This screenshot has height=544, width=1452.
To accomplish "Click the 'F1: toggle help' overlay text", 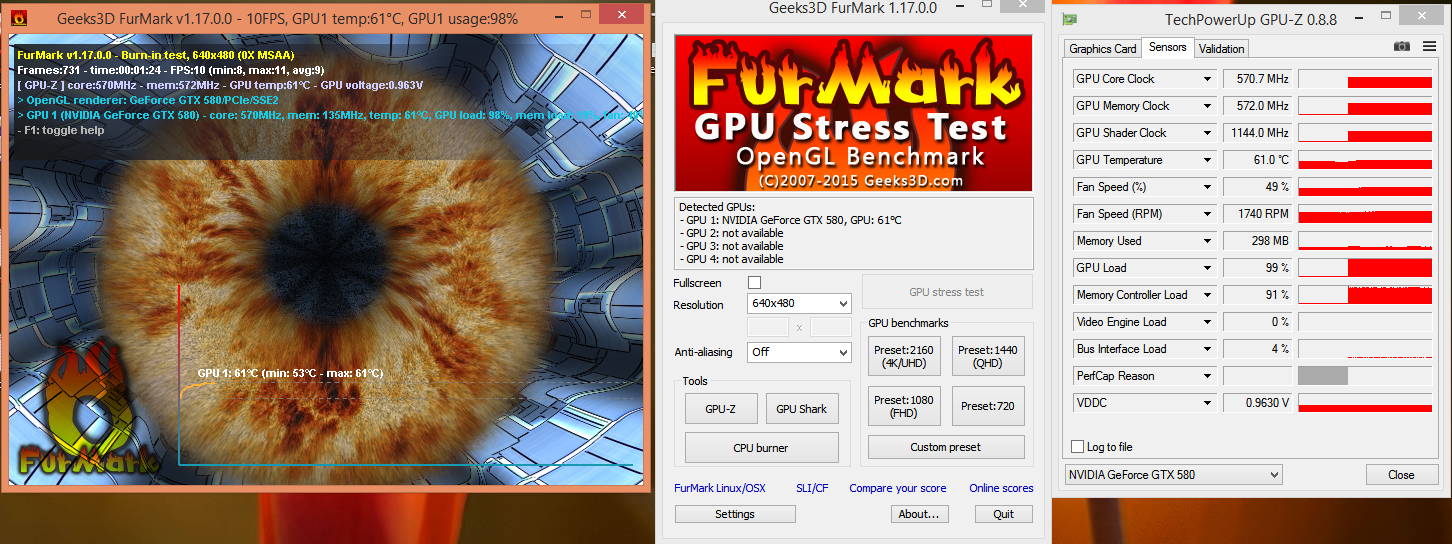I will click(61, 130).
